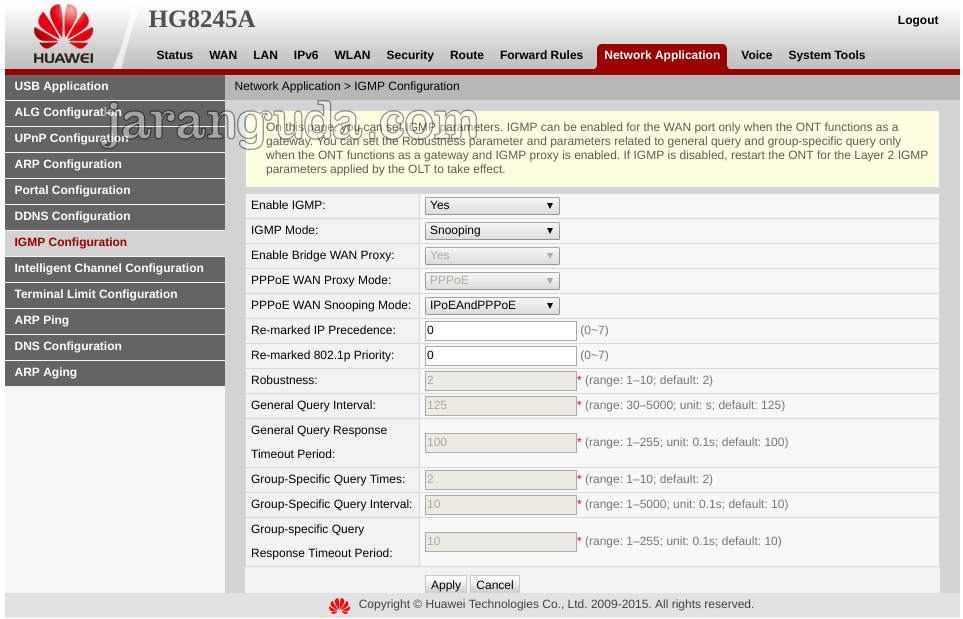Switch to the LAN tab
The image size is (963, 619).
[265, 55]
